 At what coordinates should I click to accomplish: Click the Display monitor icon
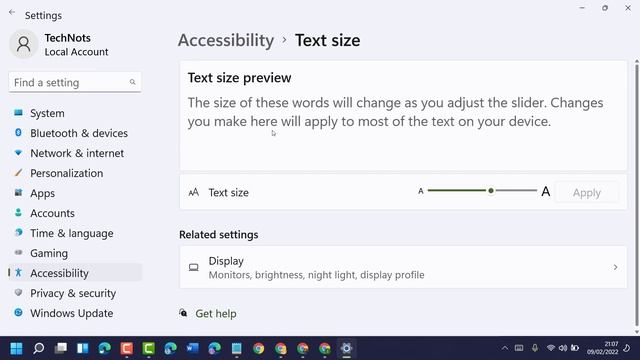point(193,267)
